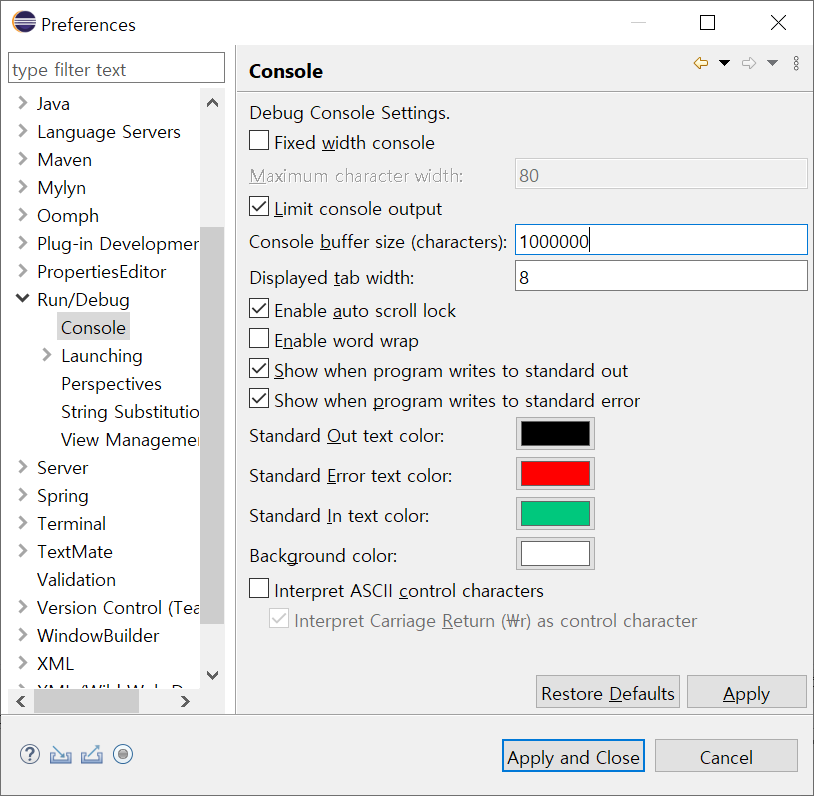Toggle Show when program writes to standard error
The width and height of the screenshot is (814, 796).
click(259, 399)
